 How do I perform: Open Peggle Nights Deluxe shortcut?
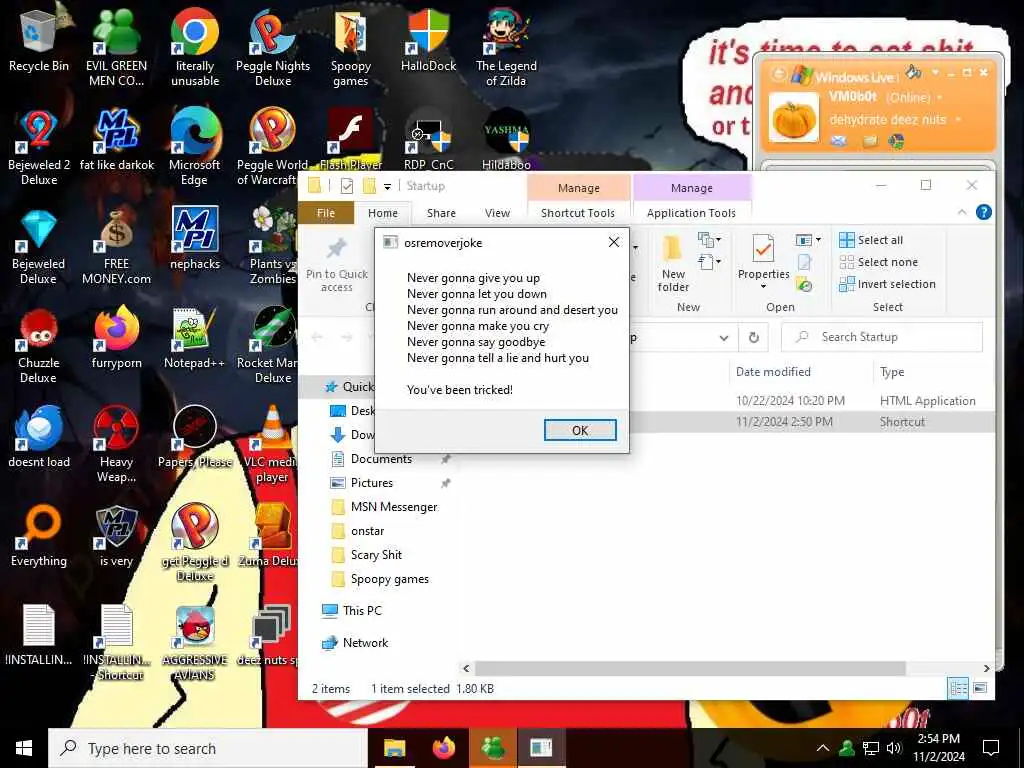point(273,46)
